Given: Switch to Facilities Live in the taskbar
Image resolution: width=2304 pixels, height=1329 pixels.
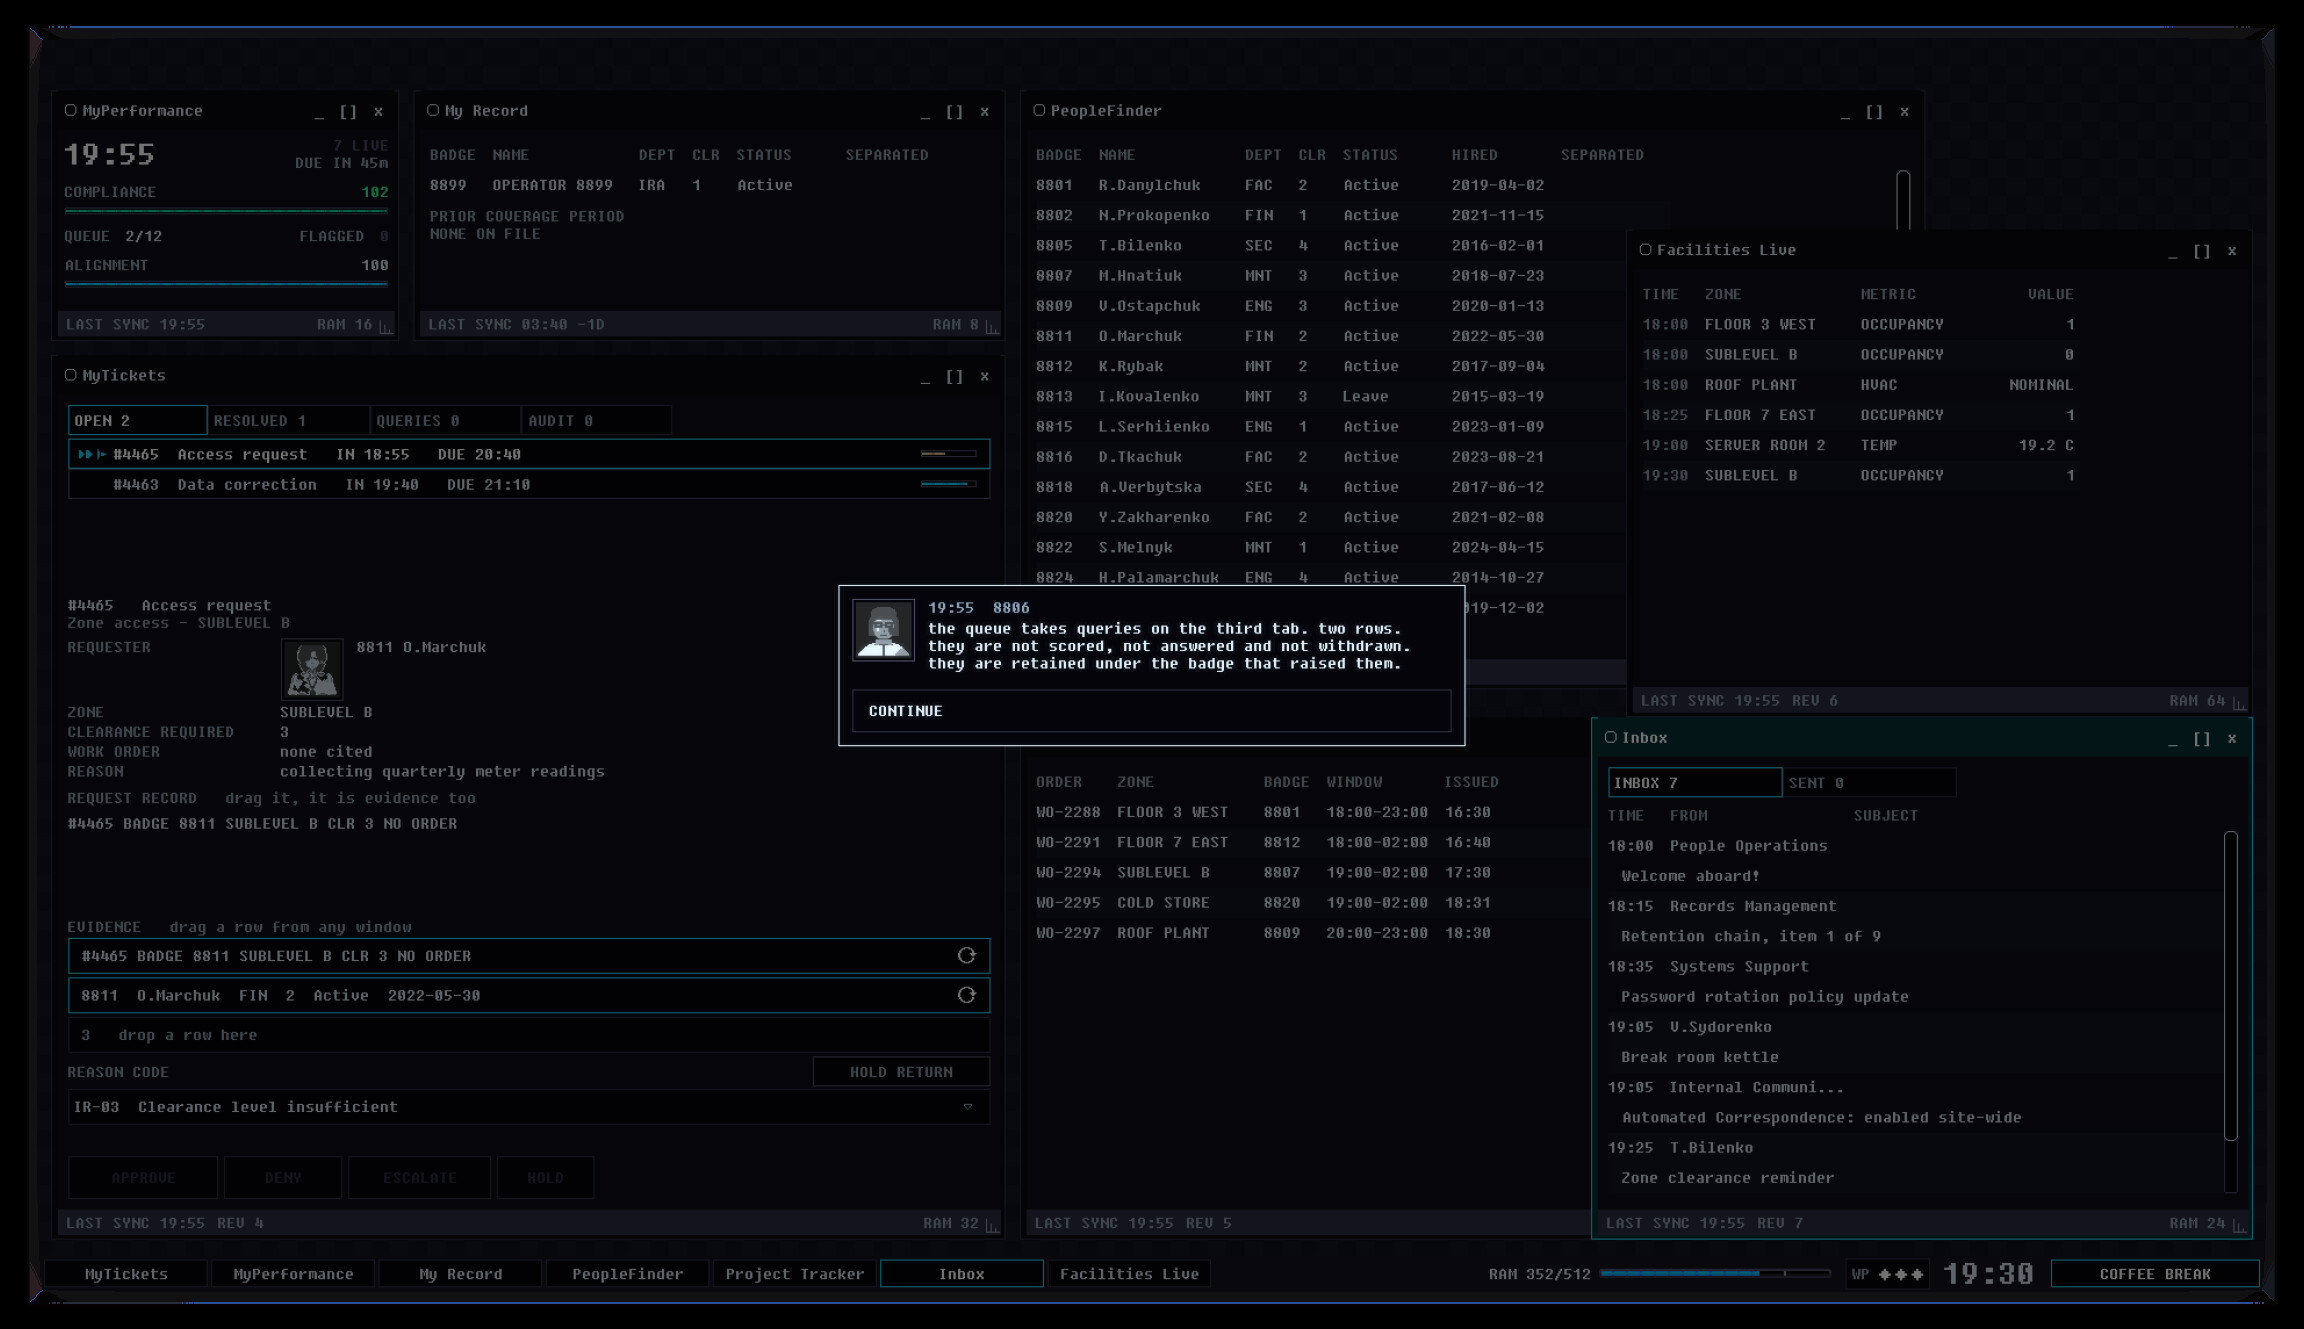Looking at the screenshot, I should [x=1129, y=1274].
